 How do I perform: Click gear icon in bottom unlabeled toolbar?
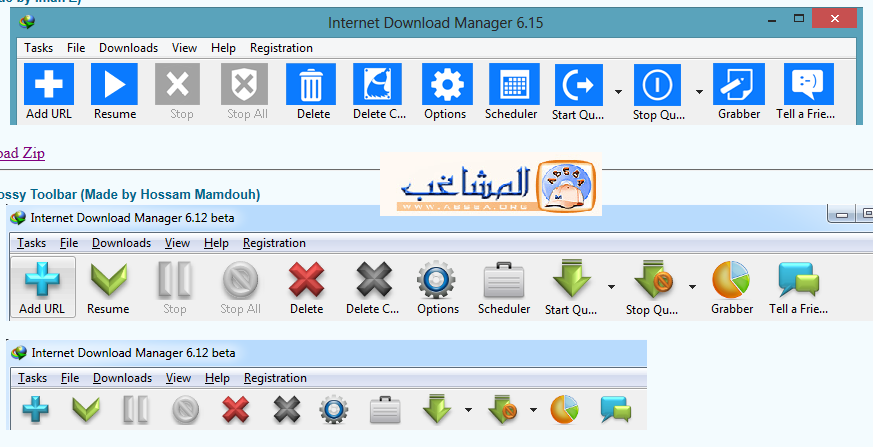333,410
